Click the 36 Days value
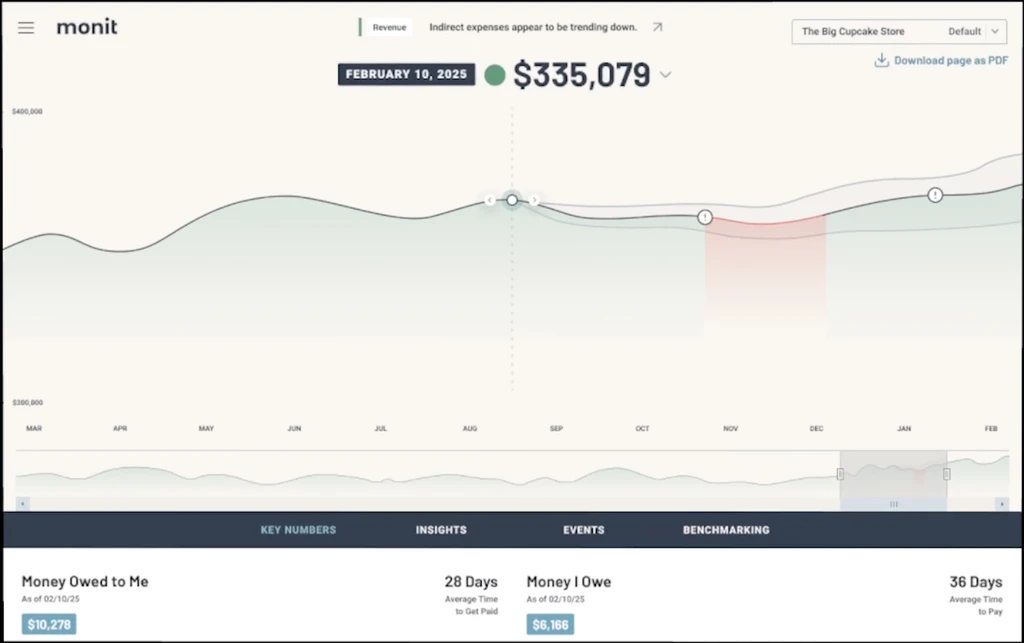 click(976, 582)
